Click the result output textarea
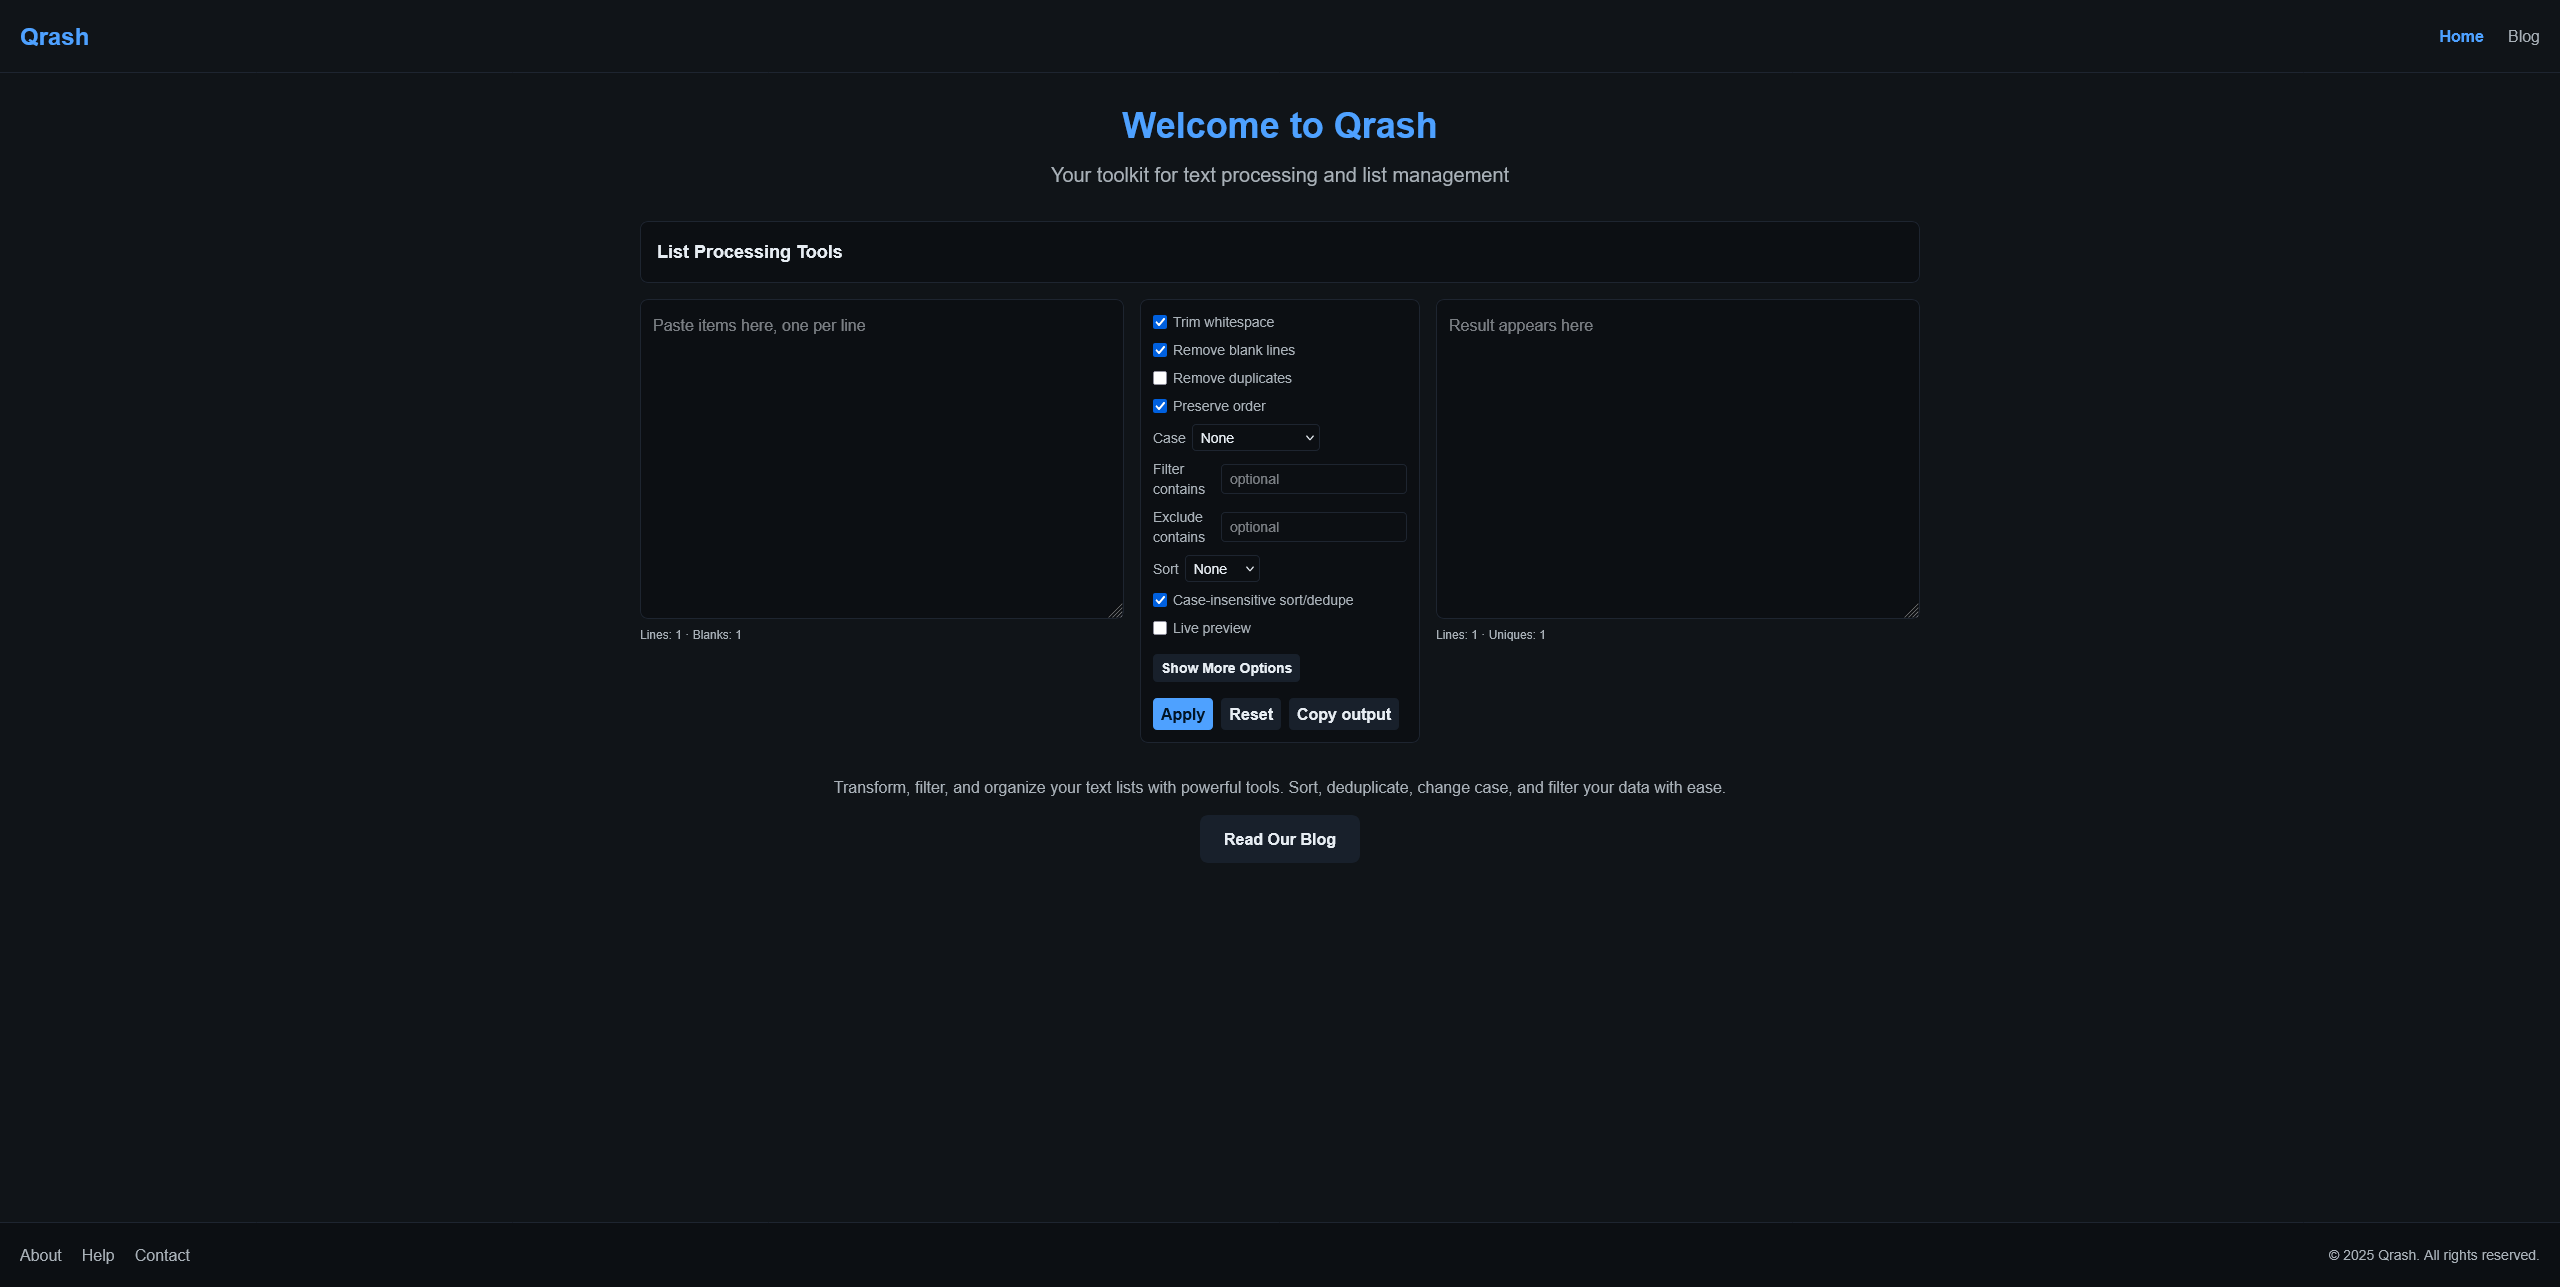2560x1287 pixels. click(x=1678, y=459)
